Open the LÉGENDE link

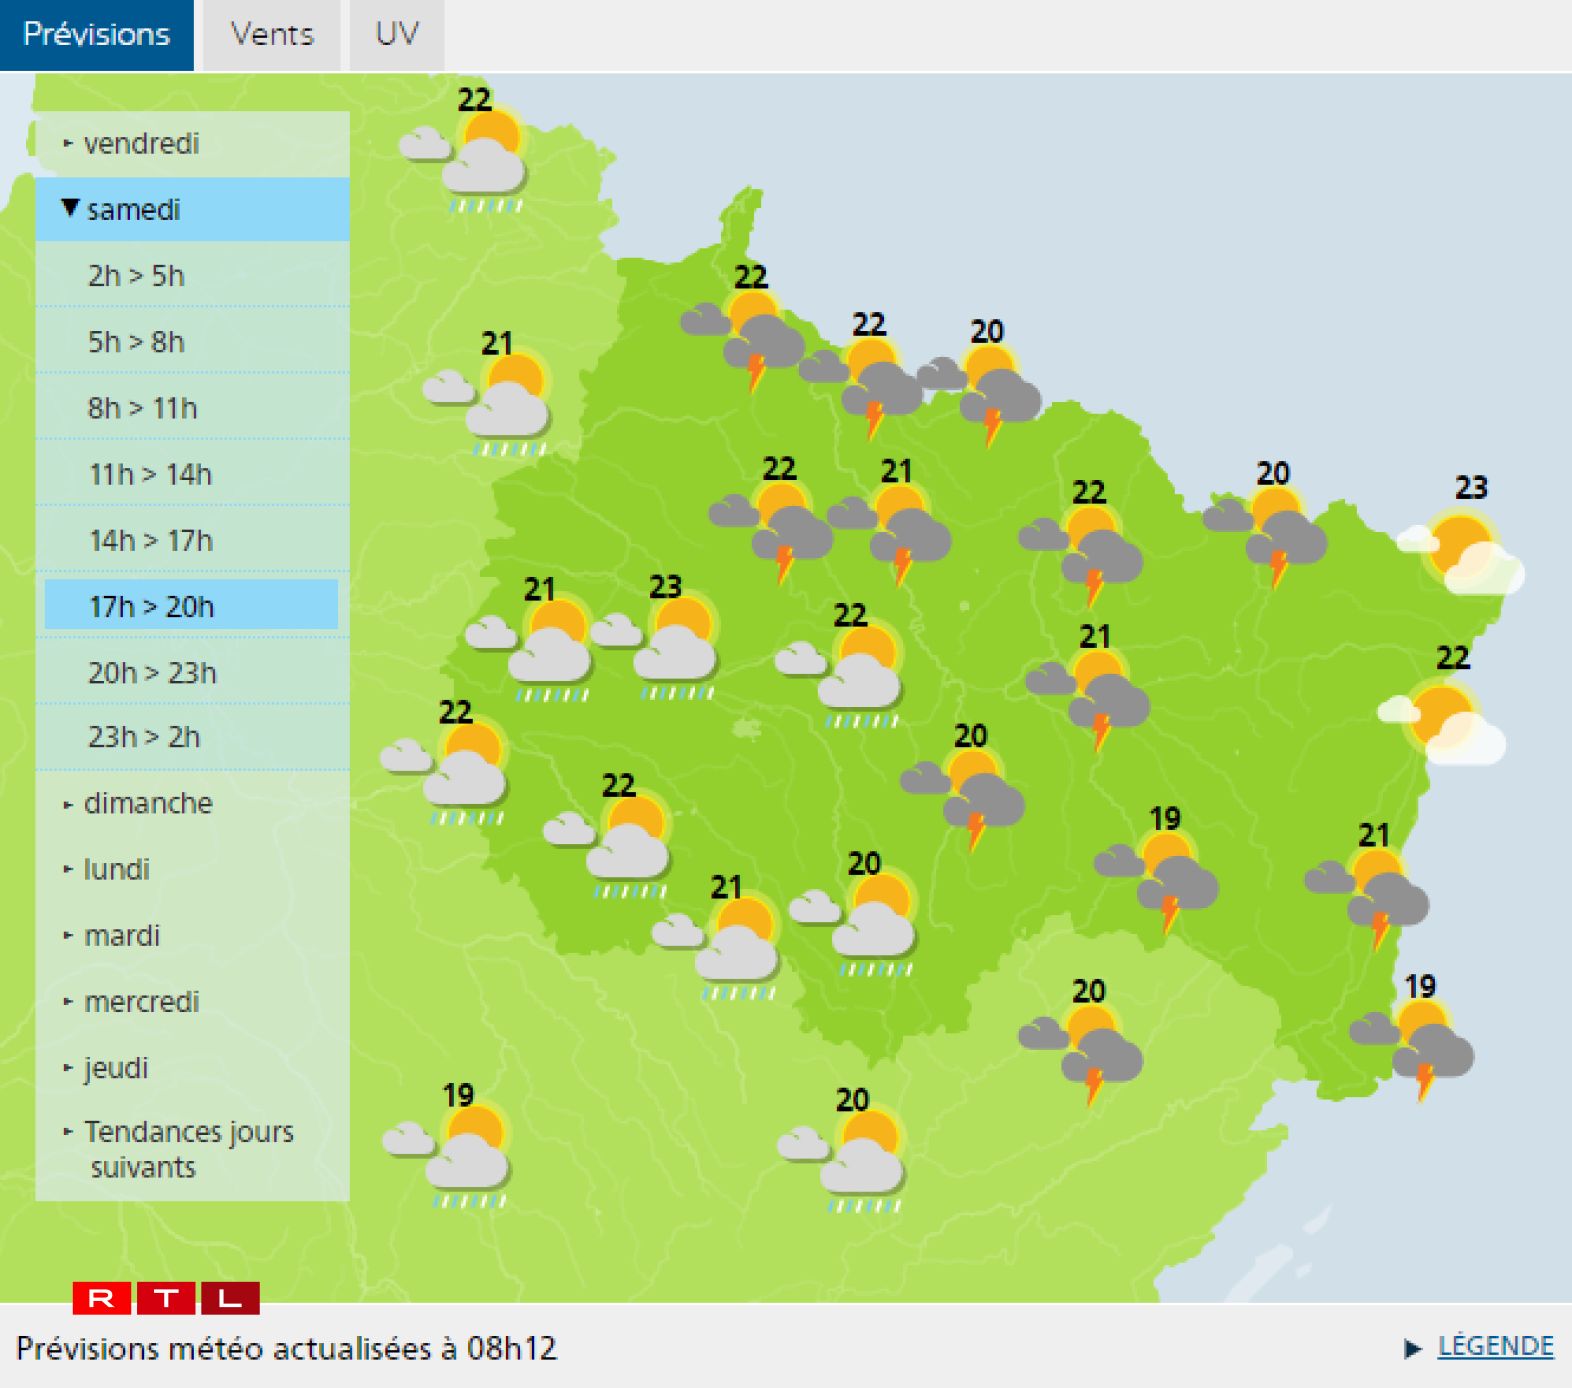tap(1495, 1347)
